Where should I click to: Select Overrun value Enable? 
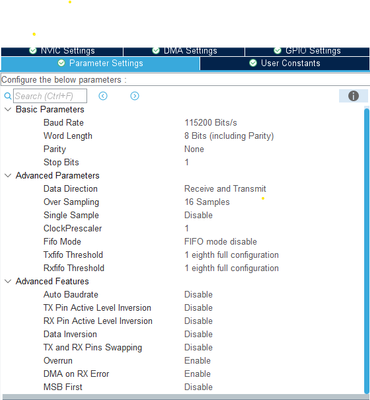point(197,361)
